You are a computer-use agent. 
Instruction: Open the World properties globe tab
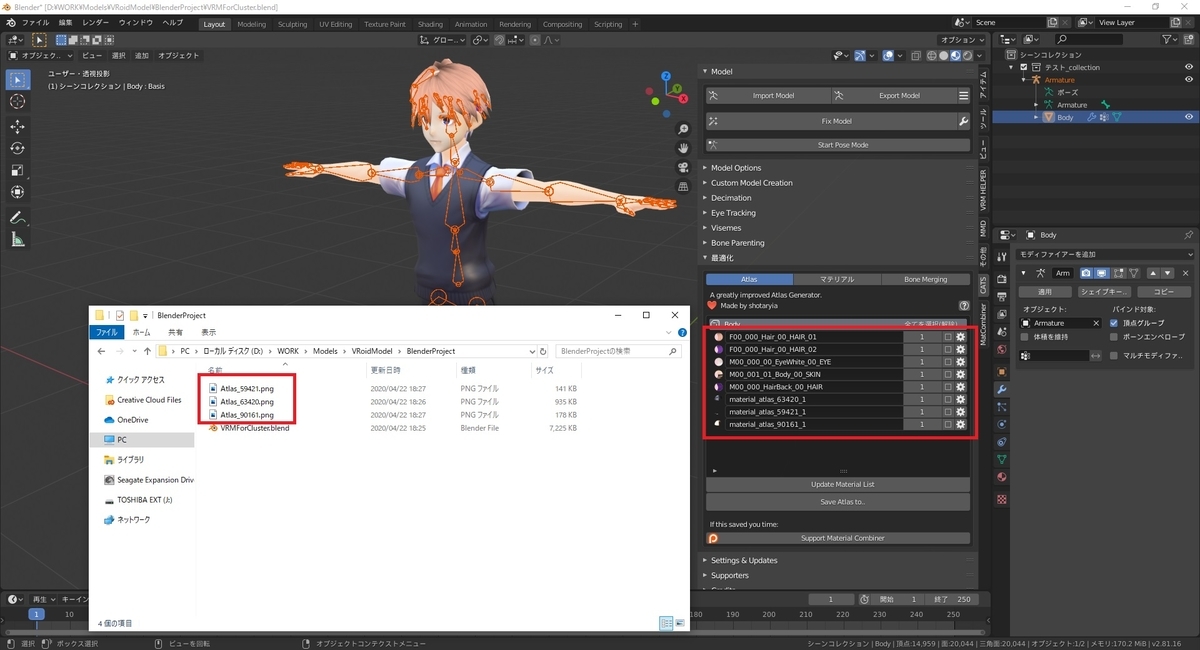tap(1002, 347)
